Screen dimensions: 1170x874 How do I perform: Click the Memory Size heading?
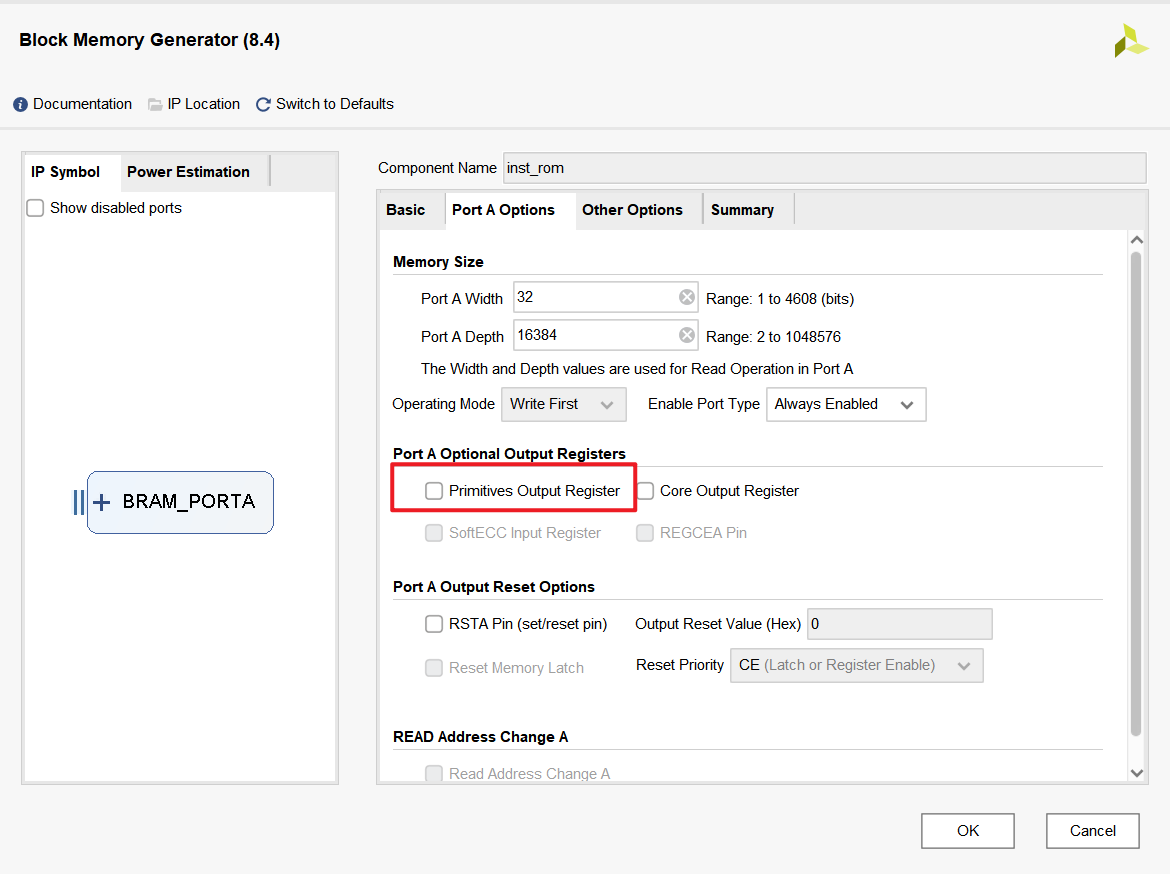click(438, 262)
